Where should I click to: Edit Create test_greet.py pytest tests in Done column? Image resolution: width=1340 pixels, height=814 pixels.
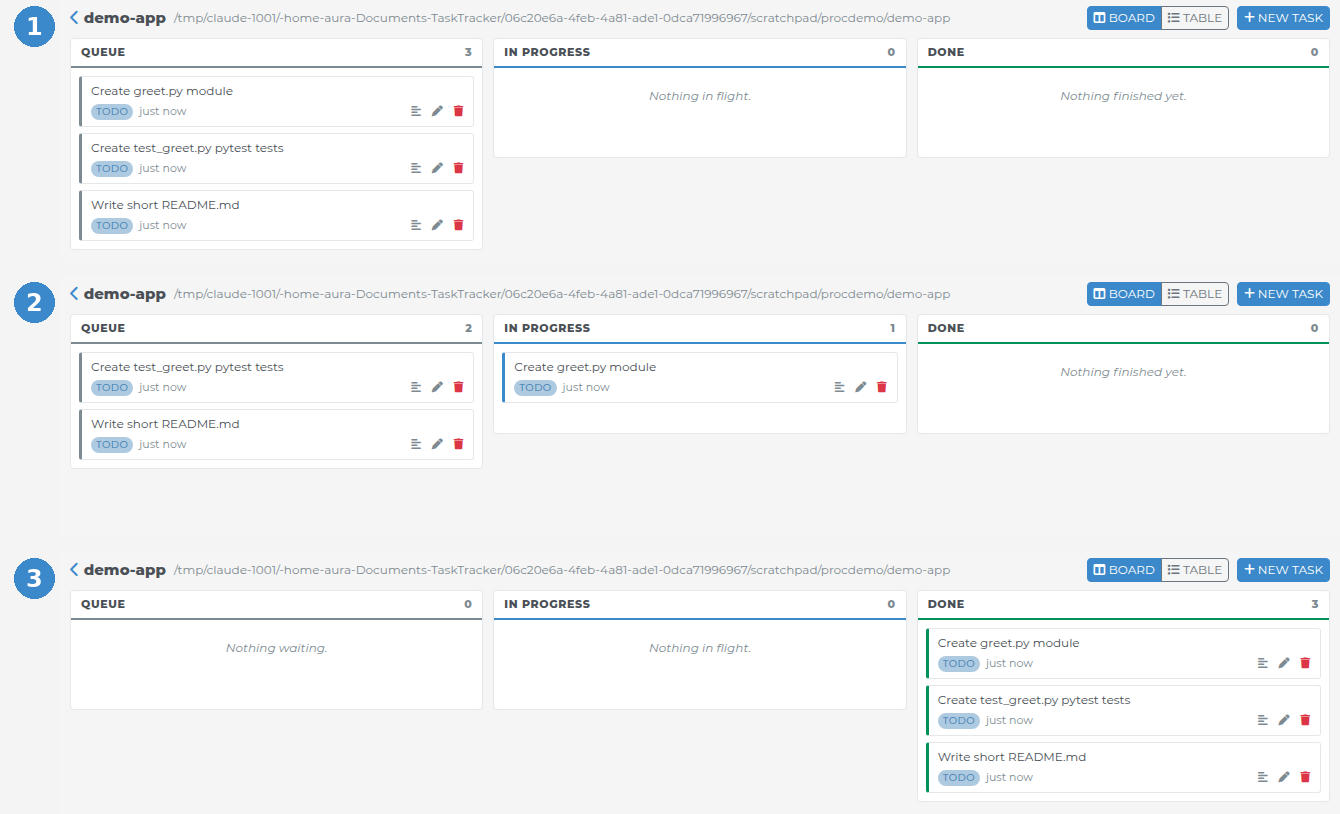click(x=1284, y=720)
